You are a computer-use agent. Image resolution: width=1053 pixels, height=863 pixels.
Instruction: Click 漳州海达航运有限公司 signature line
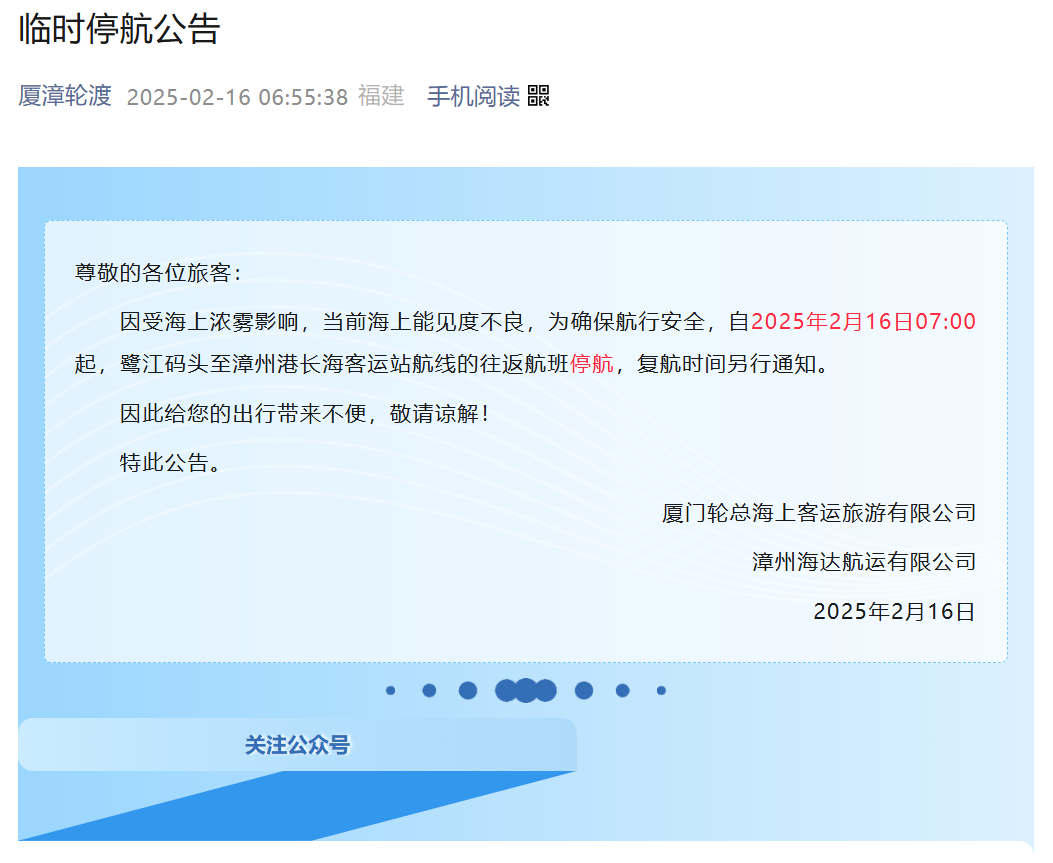[863, 561]
